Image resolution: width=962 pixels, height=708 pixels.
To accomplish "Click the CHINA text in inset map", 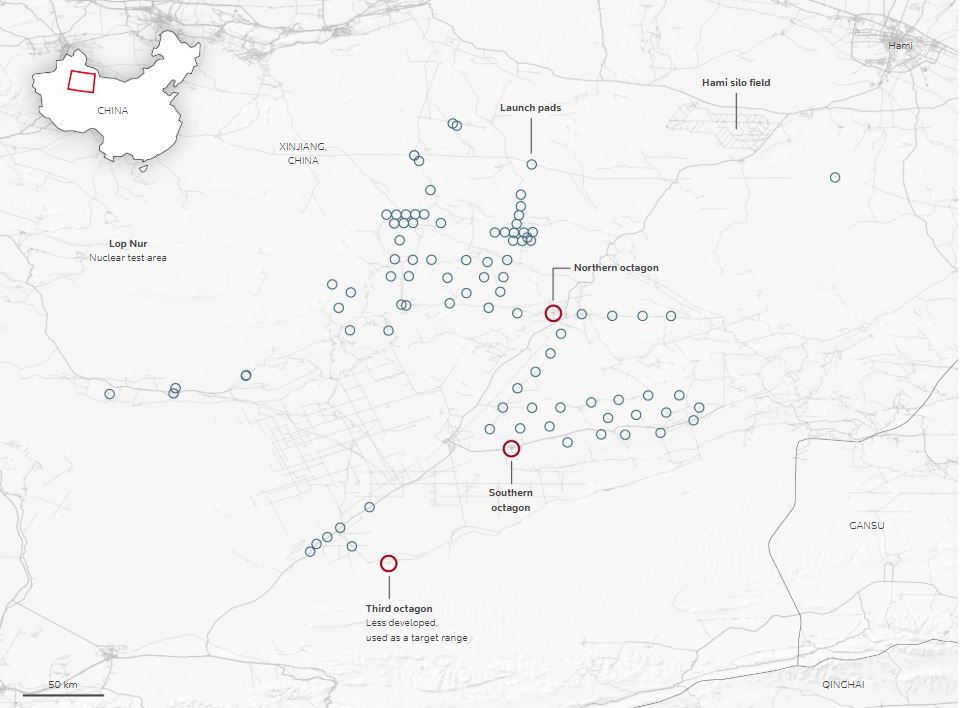I will tap(113, 110).
